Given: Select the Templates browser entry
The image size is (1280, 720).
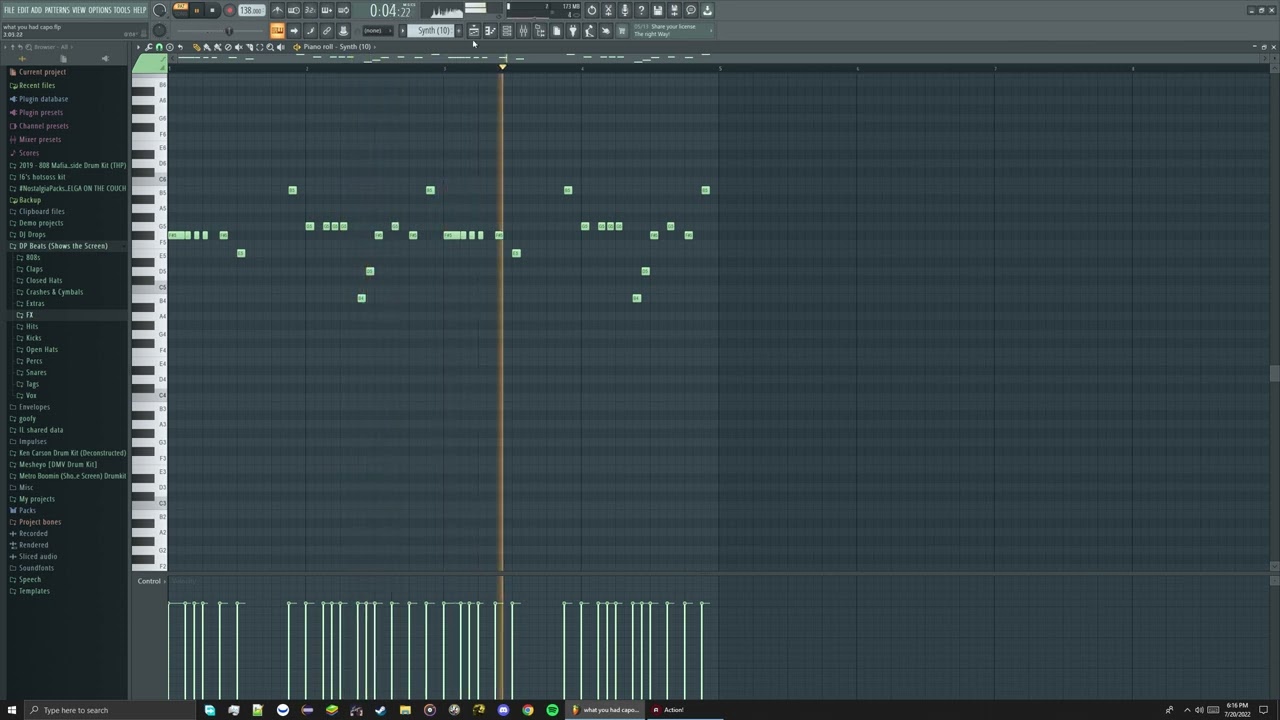Looking at the screenshot, I should click(34, 591).
